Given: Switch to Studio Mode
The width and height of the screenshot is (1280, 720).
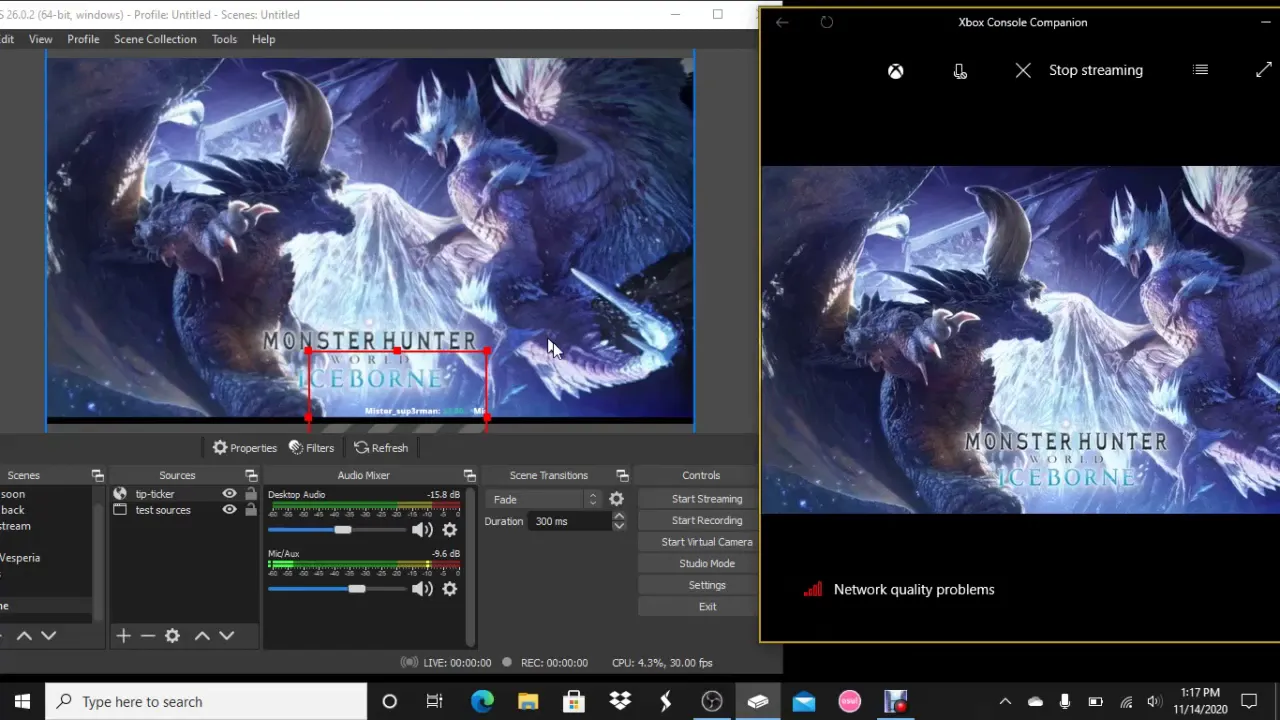Looking at the screenshot, I should 707,564.
